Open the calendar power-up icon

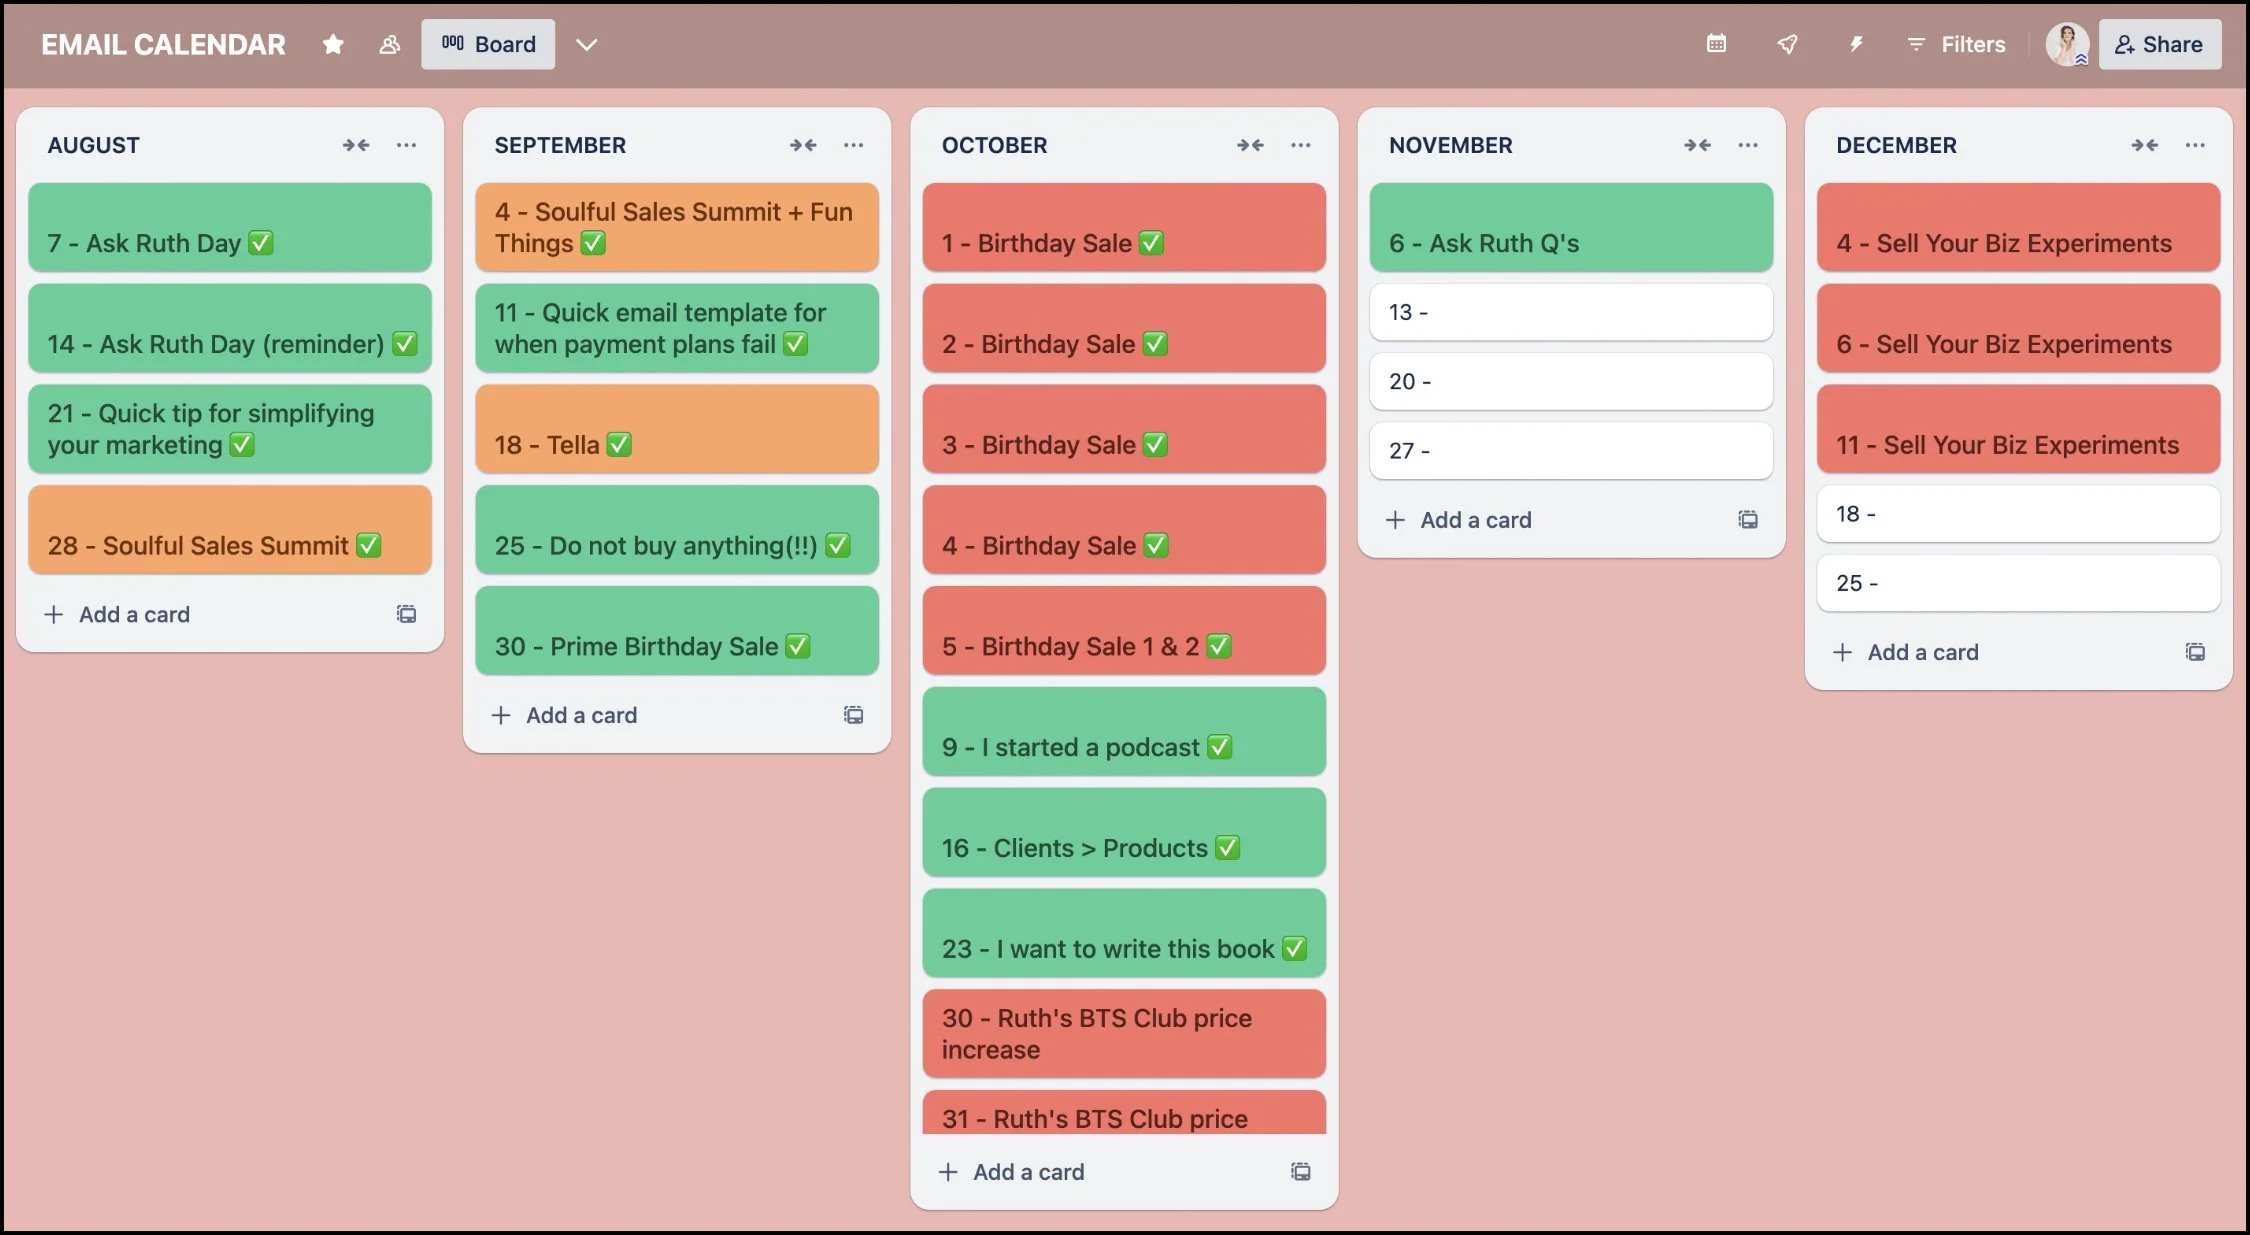pyautogui.click(x=1716, y=44)
